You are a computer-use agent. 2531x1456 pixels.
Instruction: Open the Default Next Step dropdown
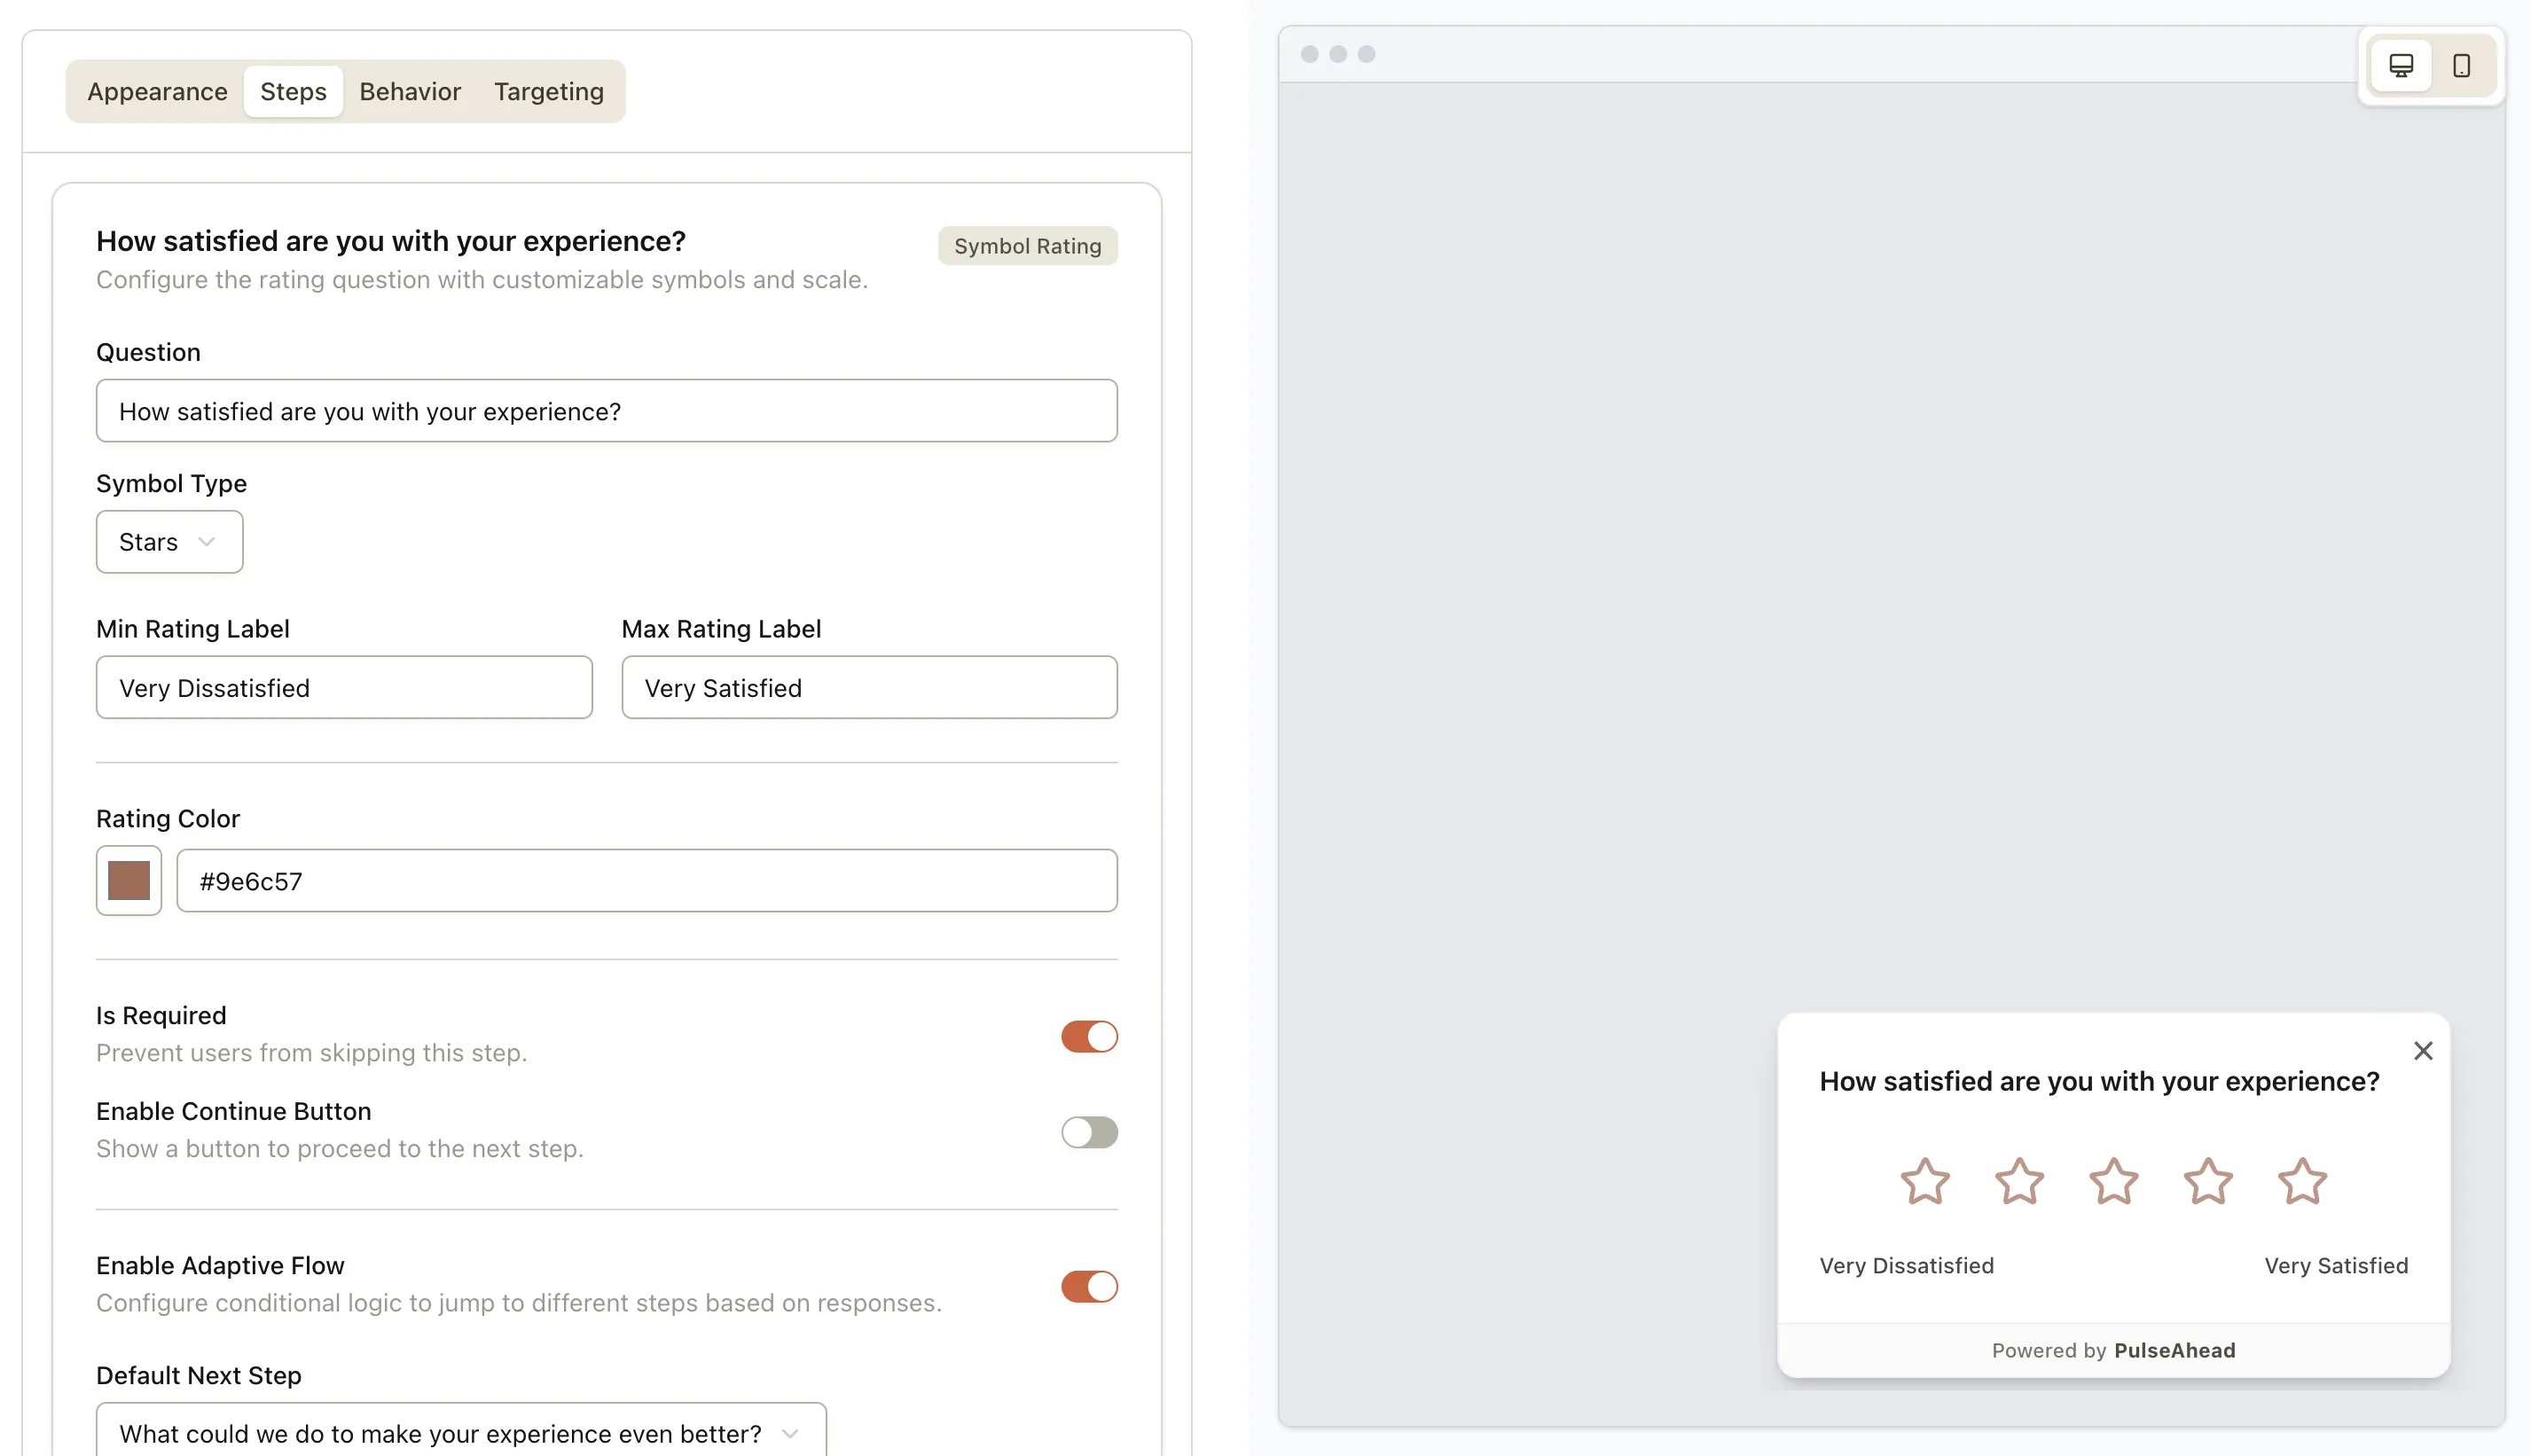point(461,1432)
